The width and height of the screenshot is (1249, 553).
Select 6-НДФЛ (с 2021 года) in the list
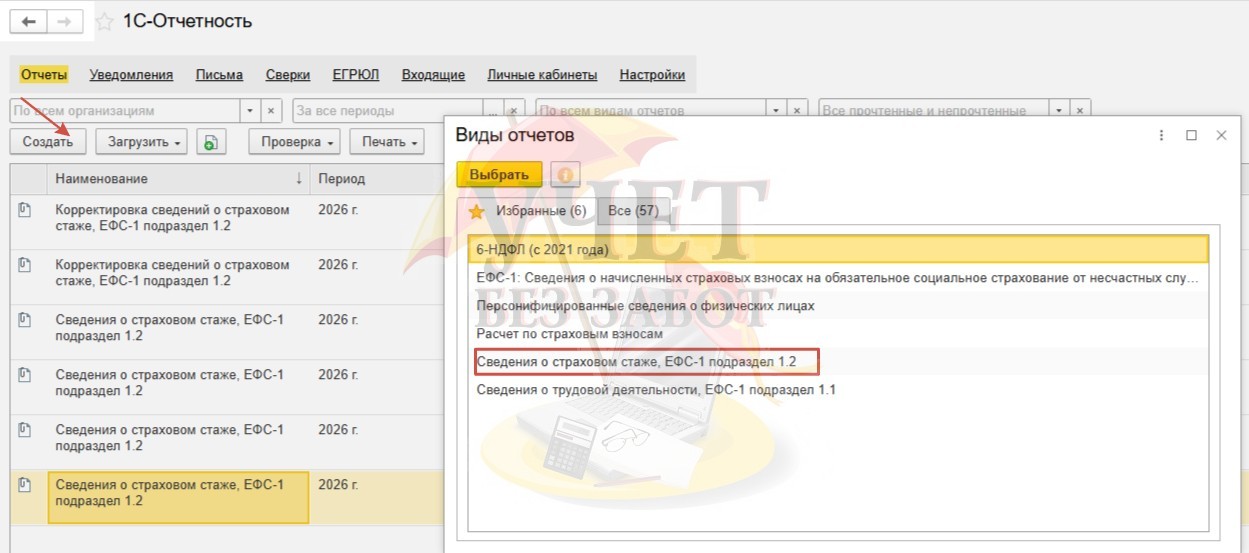838,248
